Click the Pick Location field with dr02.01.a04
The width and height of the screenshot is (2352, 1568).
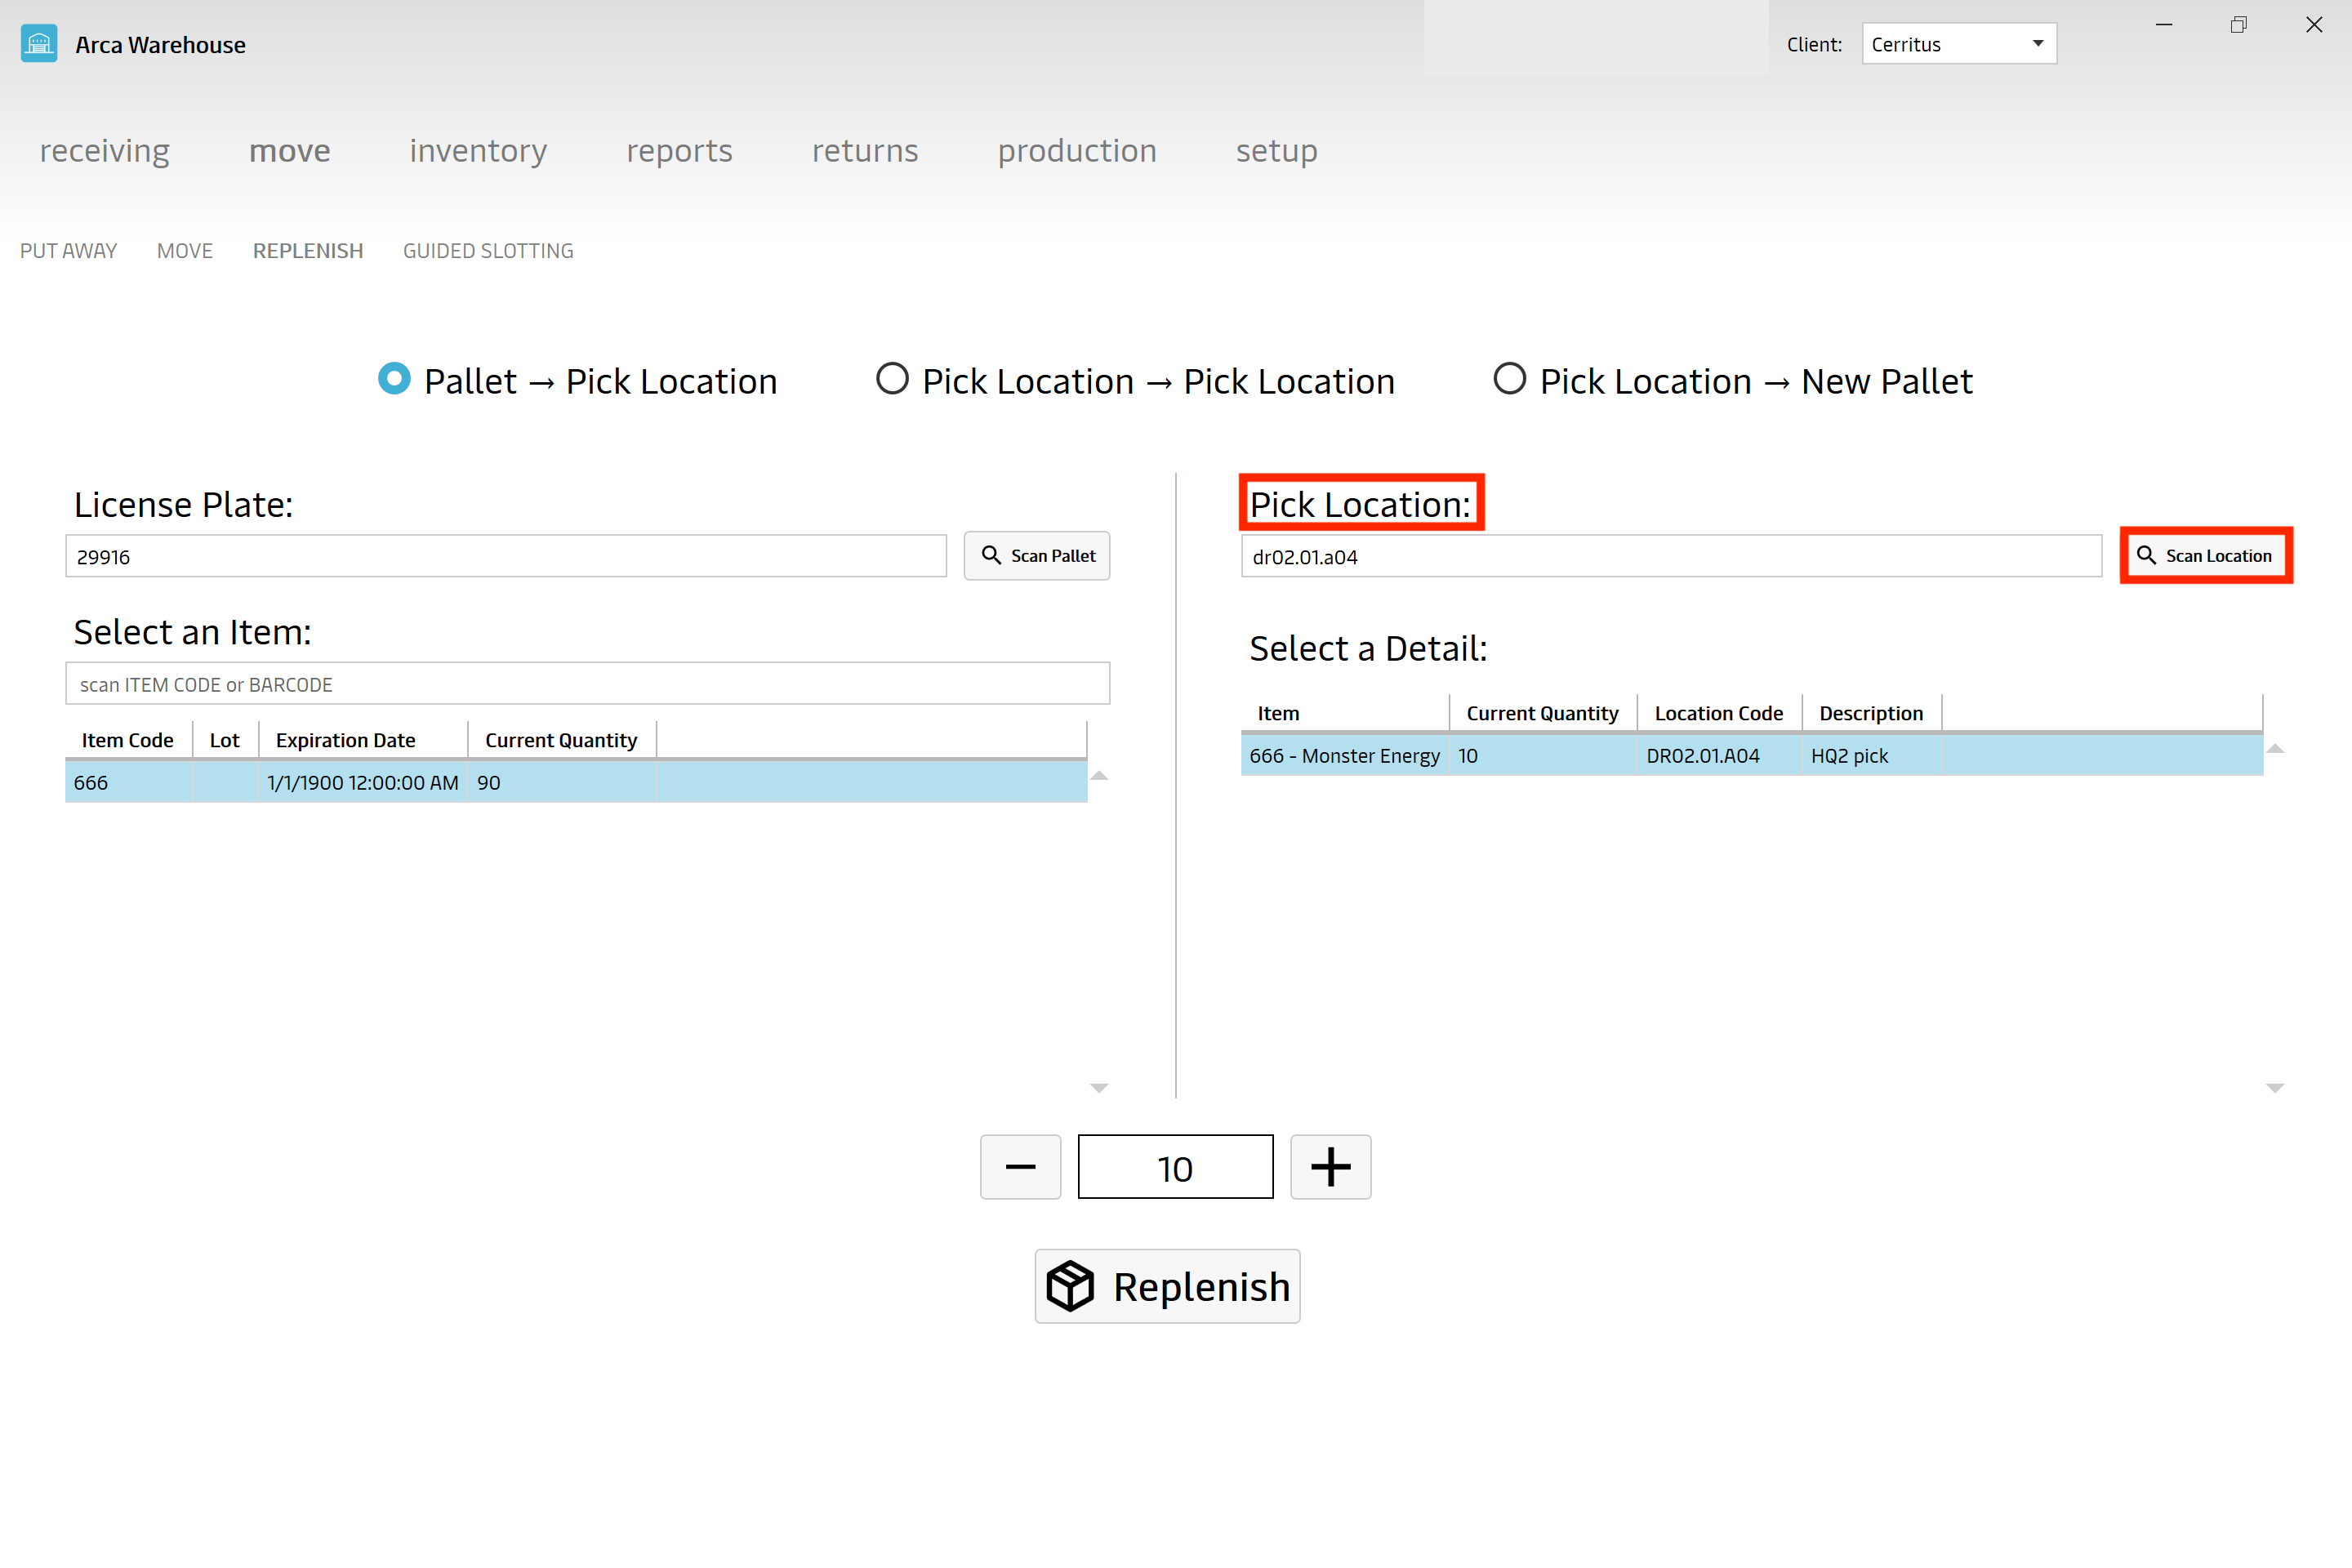(1671, 556)
